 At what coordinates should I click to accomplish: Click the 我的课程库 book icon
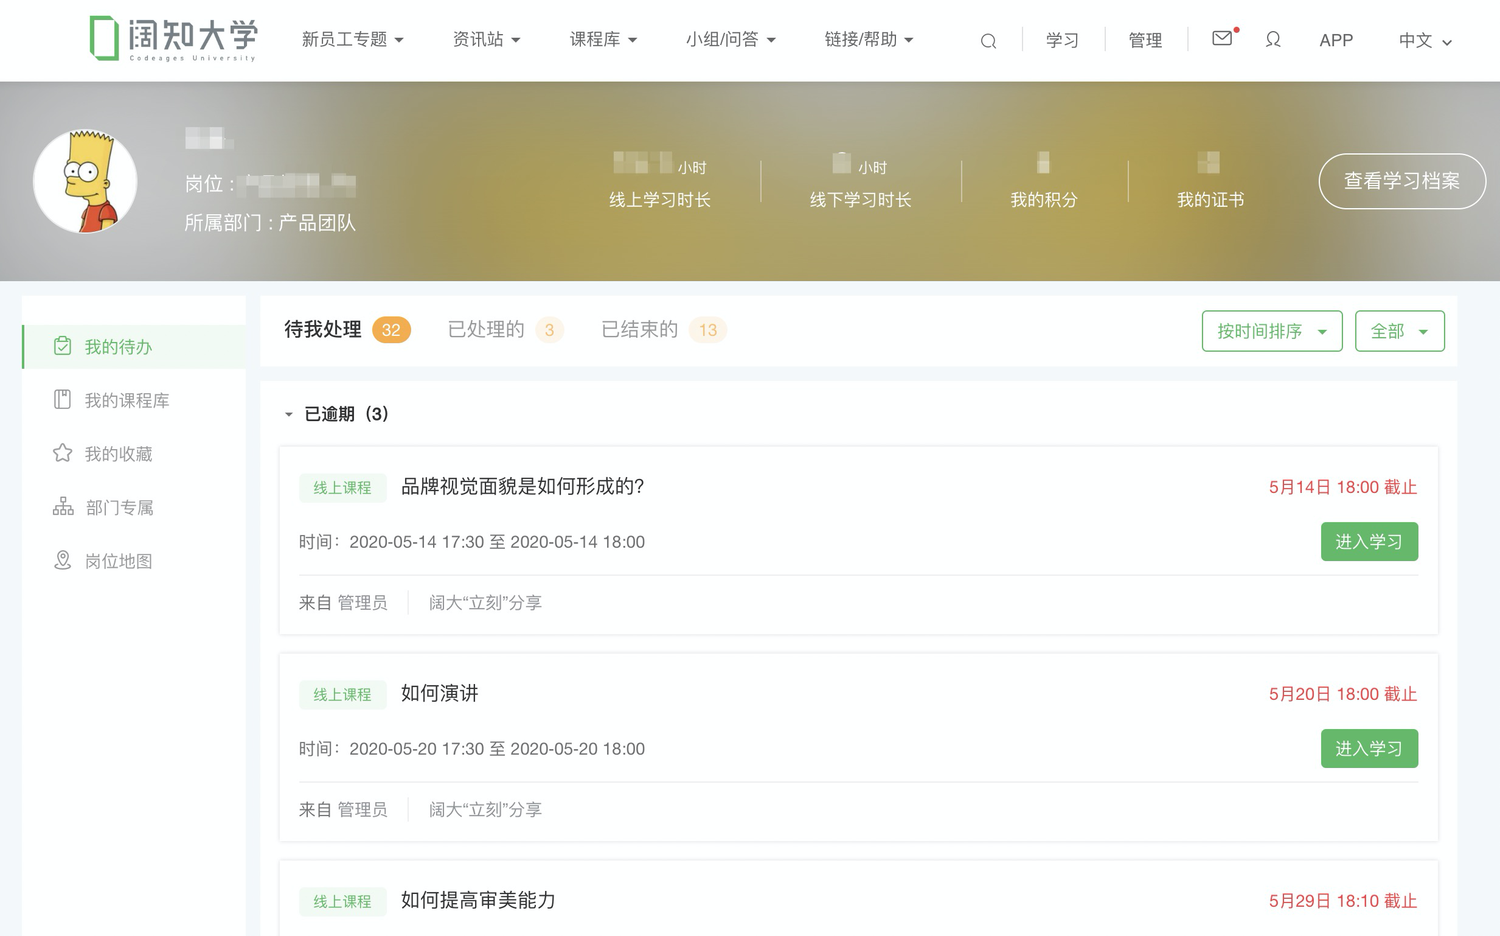pos(62,399)
